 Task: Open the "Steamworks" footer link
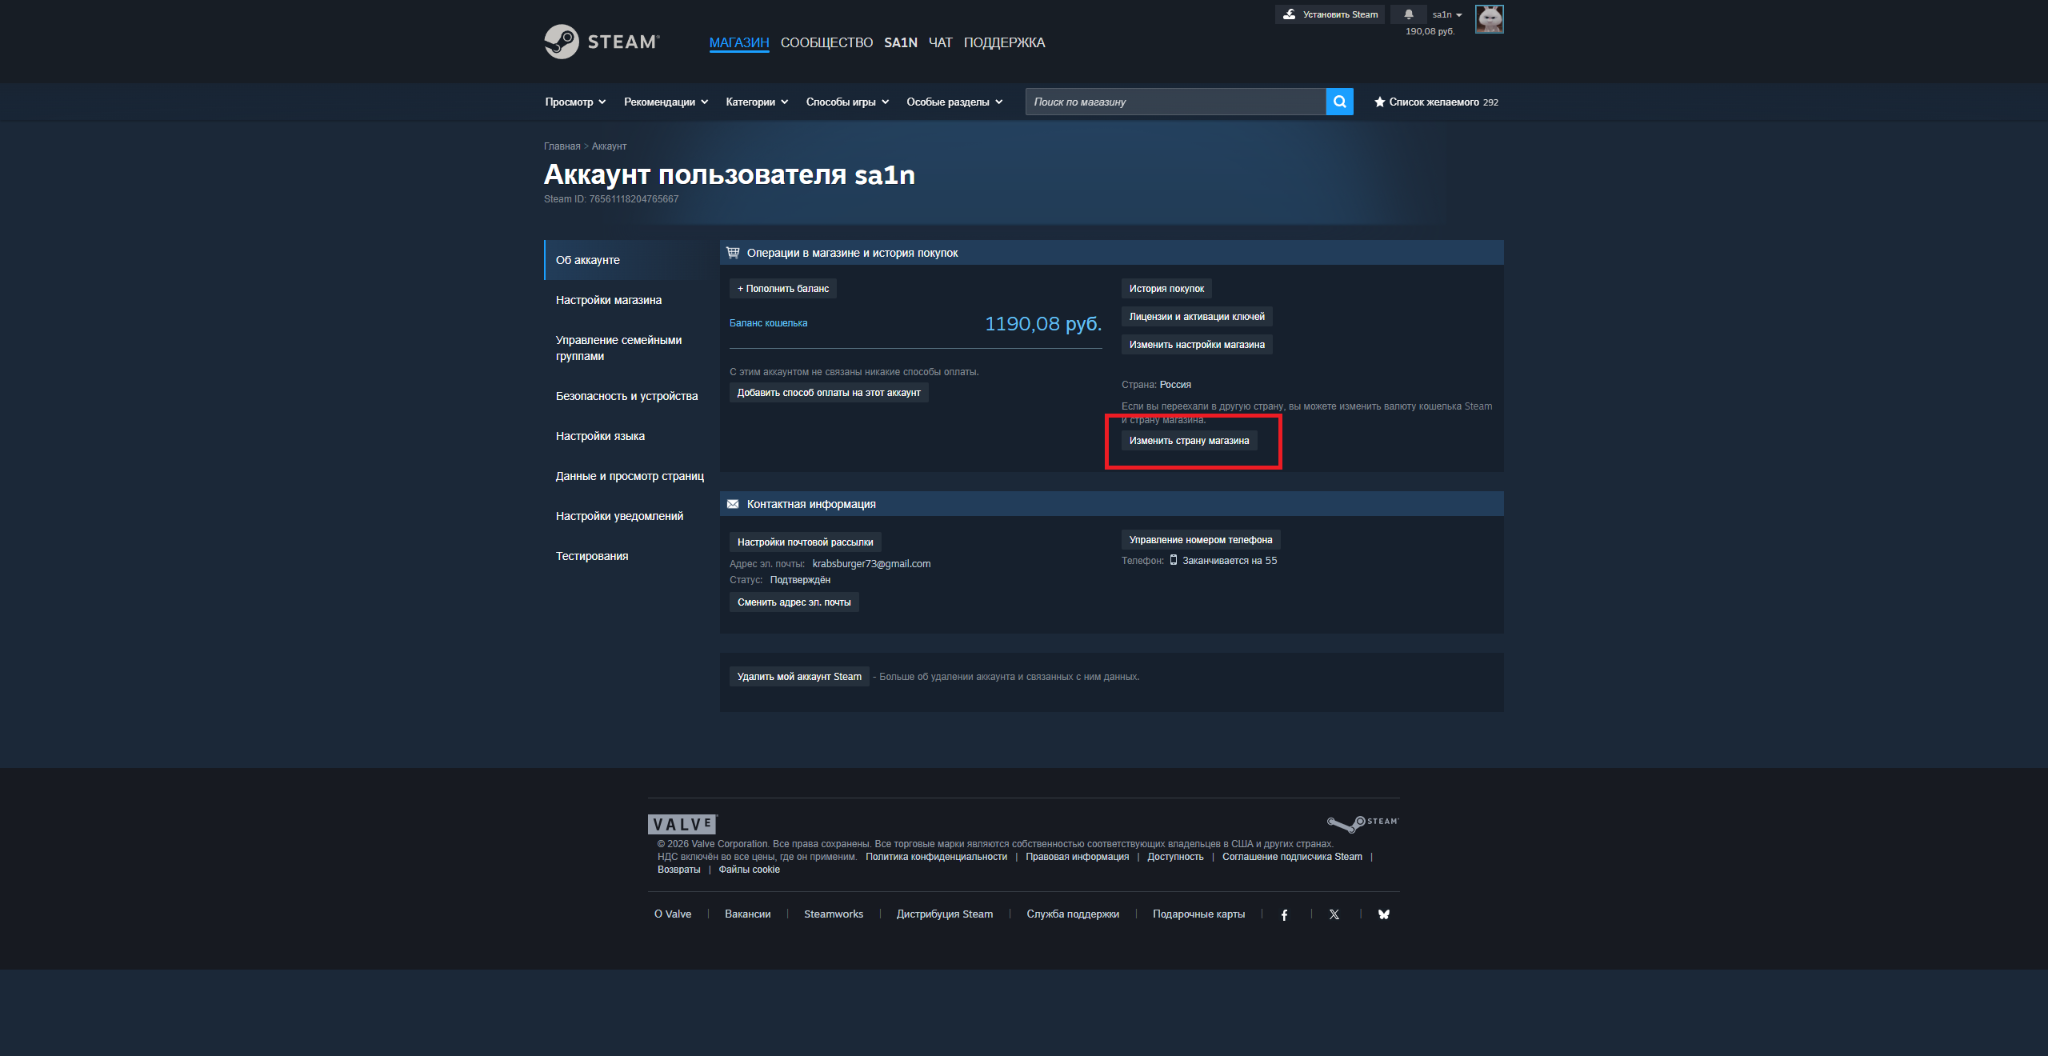[834, 914]
